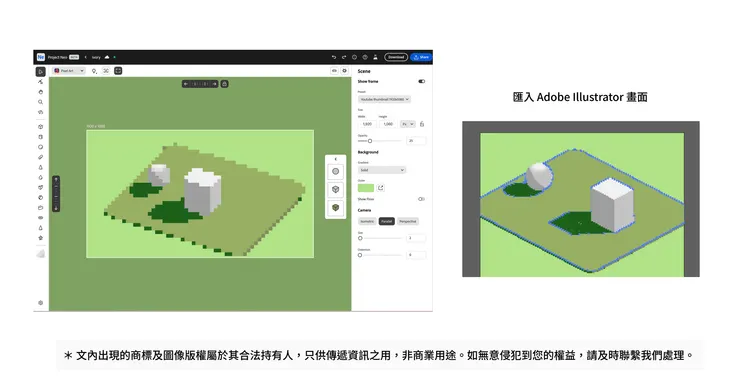Select the wireframe cube style thumbnail
The image size is (740, 385).
pyautogui.click(x=336, y=190)
